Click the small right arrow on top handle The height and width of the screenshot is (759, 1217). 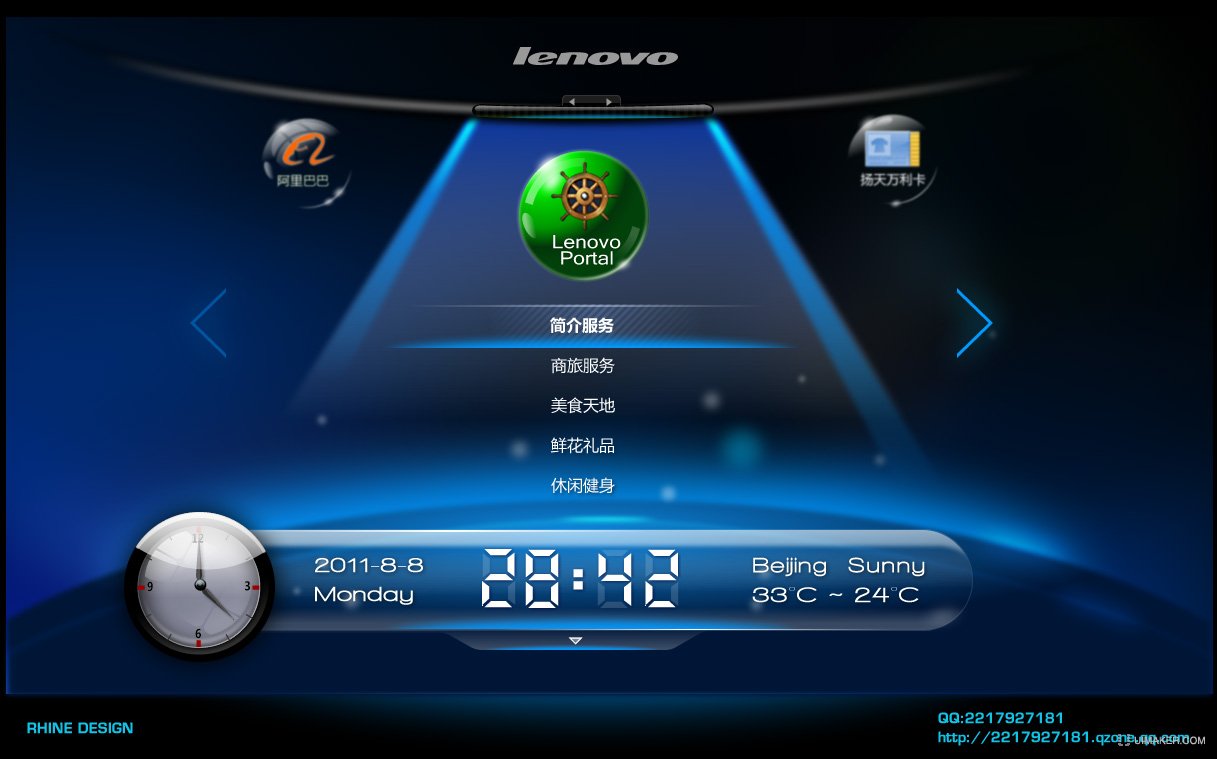point(608,102)
